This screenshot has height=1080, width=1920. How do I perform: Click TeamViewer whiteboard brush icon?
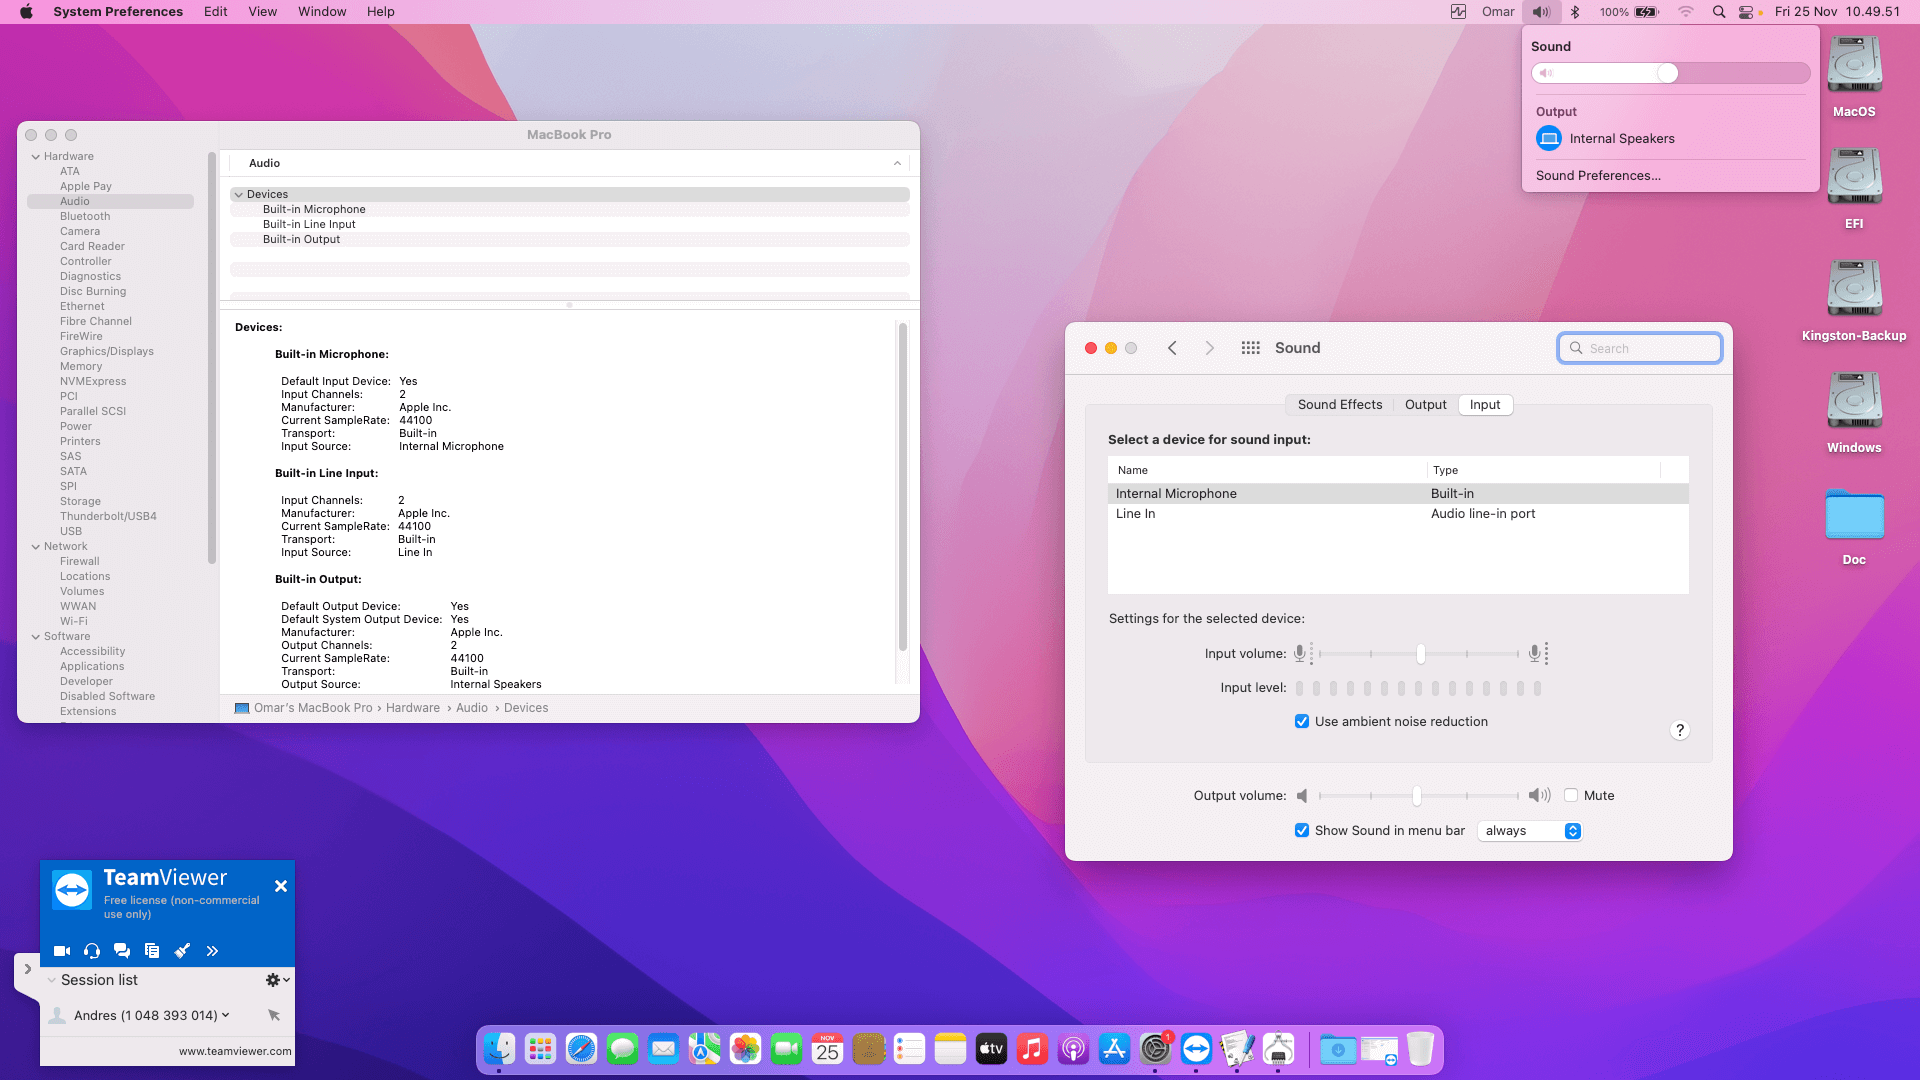182,951
